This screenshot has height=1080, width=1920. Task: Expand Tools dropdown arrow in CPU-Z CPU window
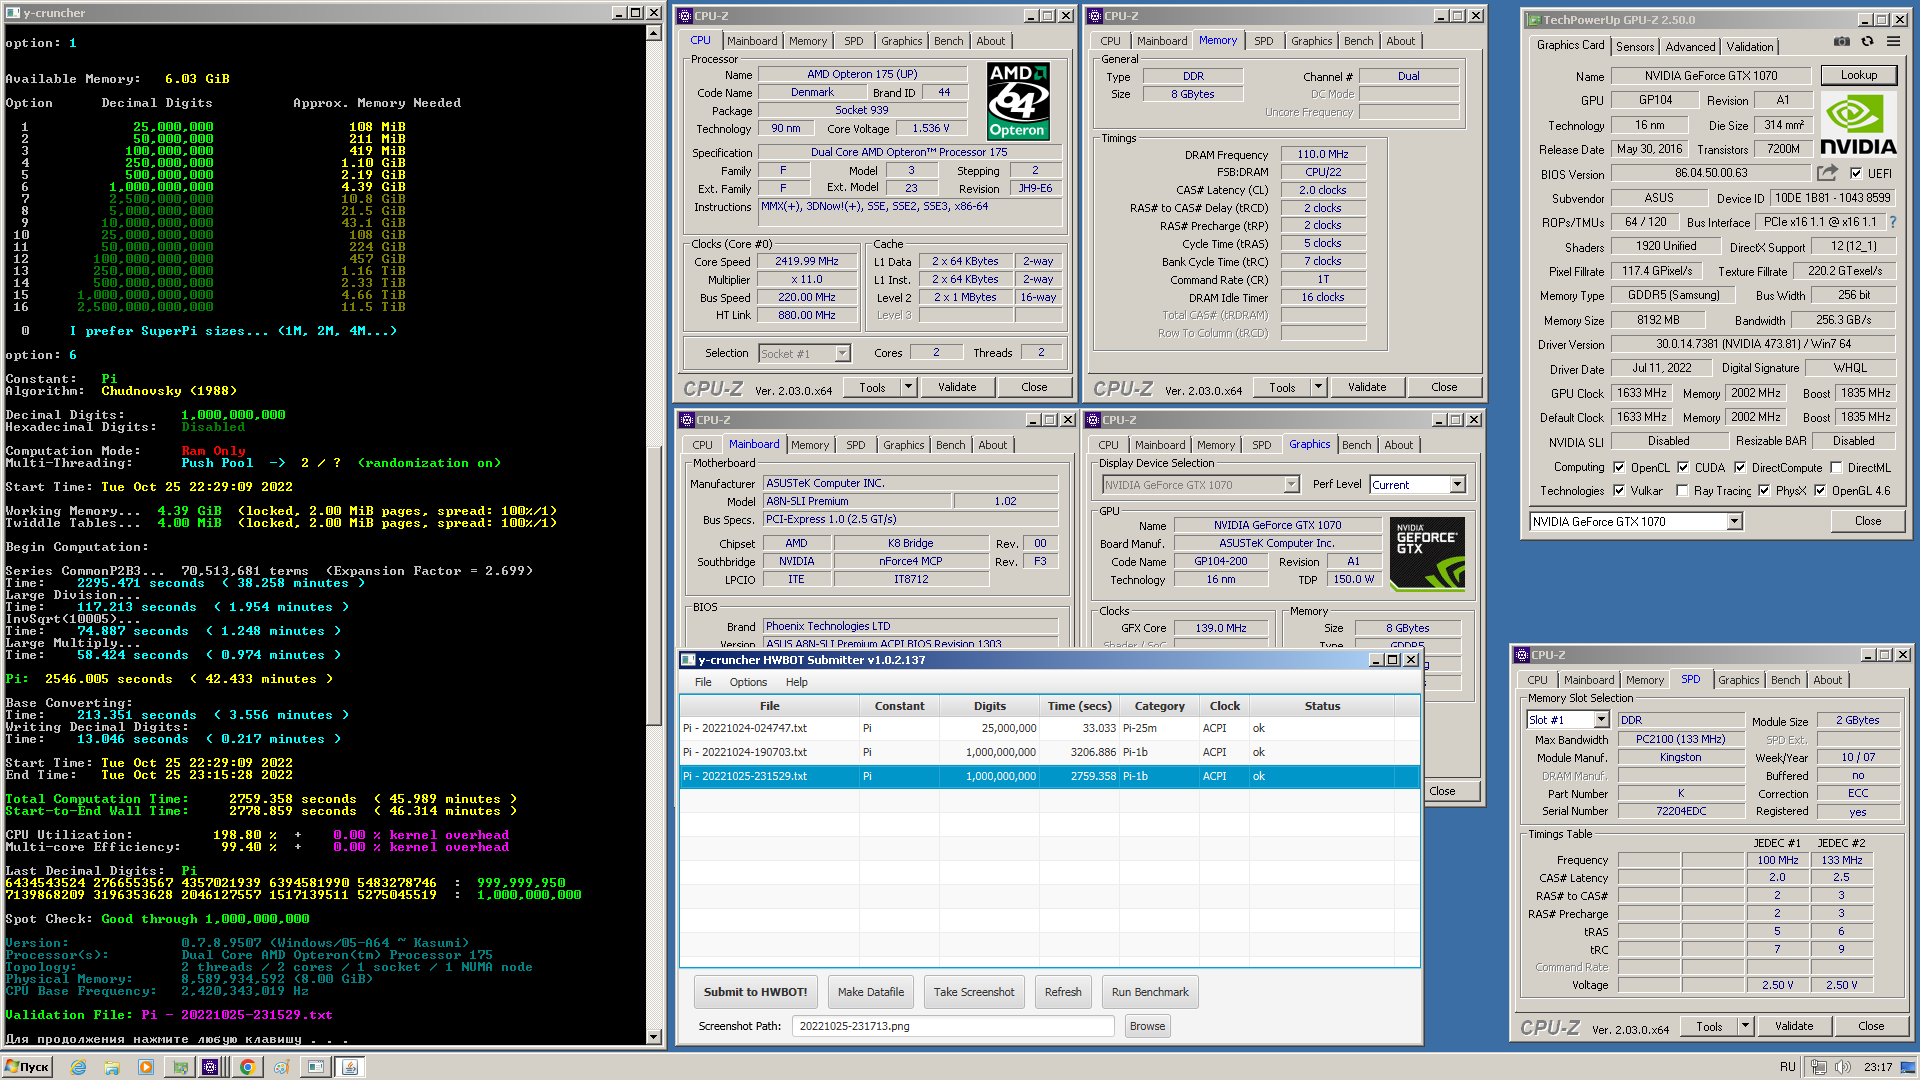pos(908,387)
